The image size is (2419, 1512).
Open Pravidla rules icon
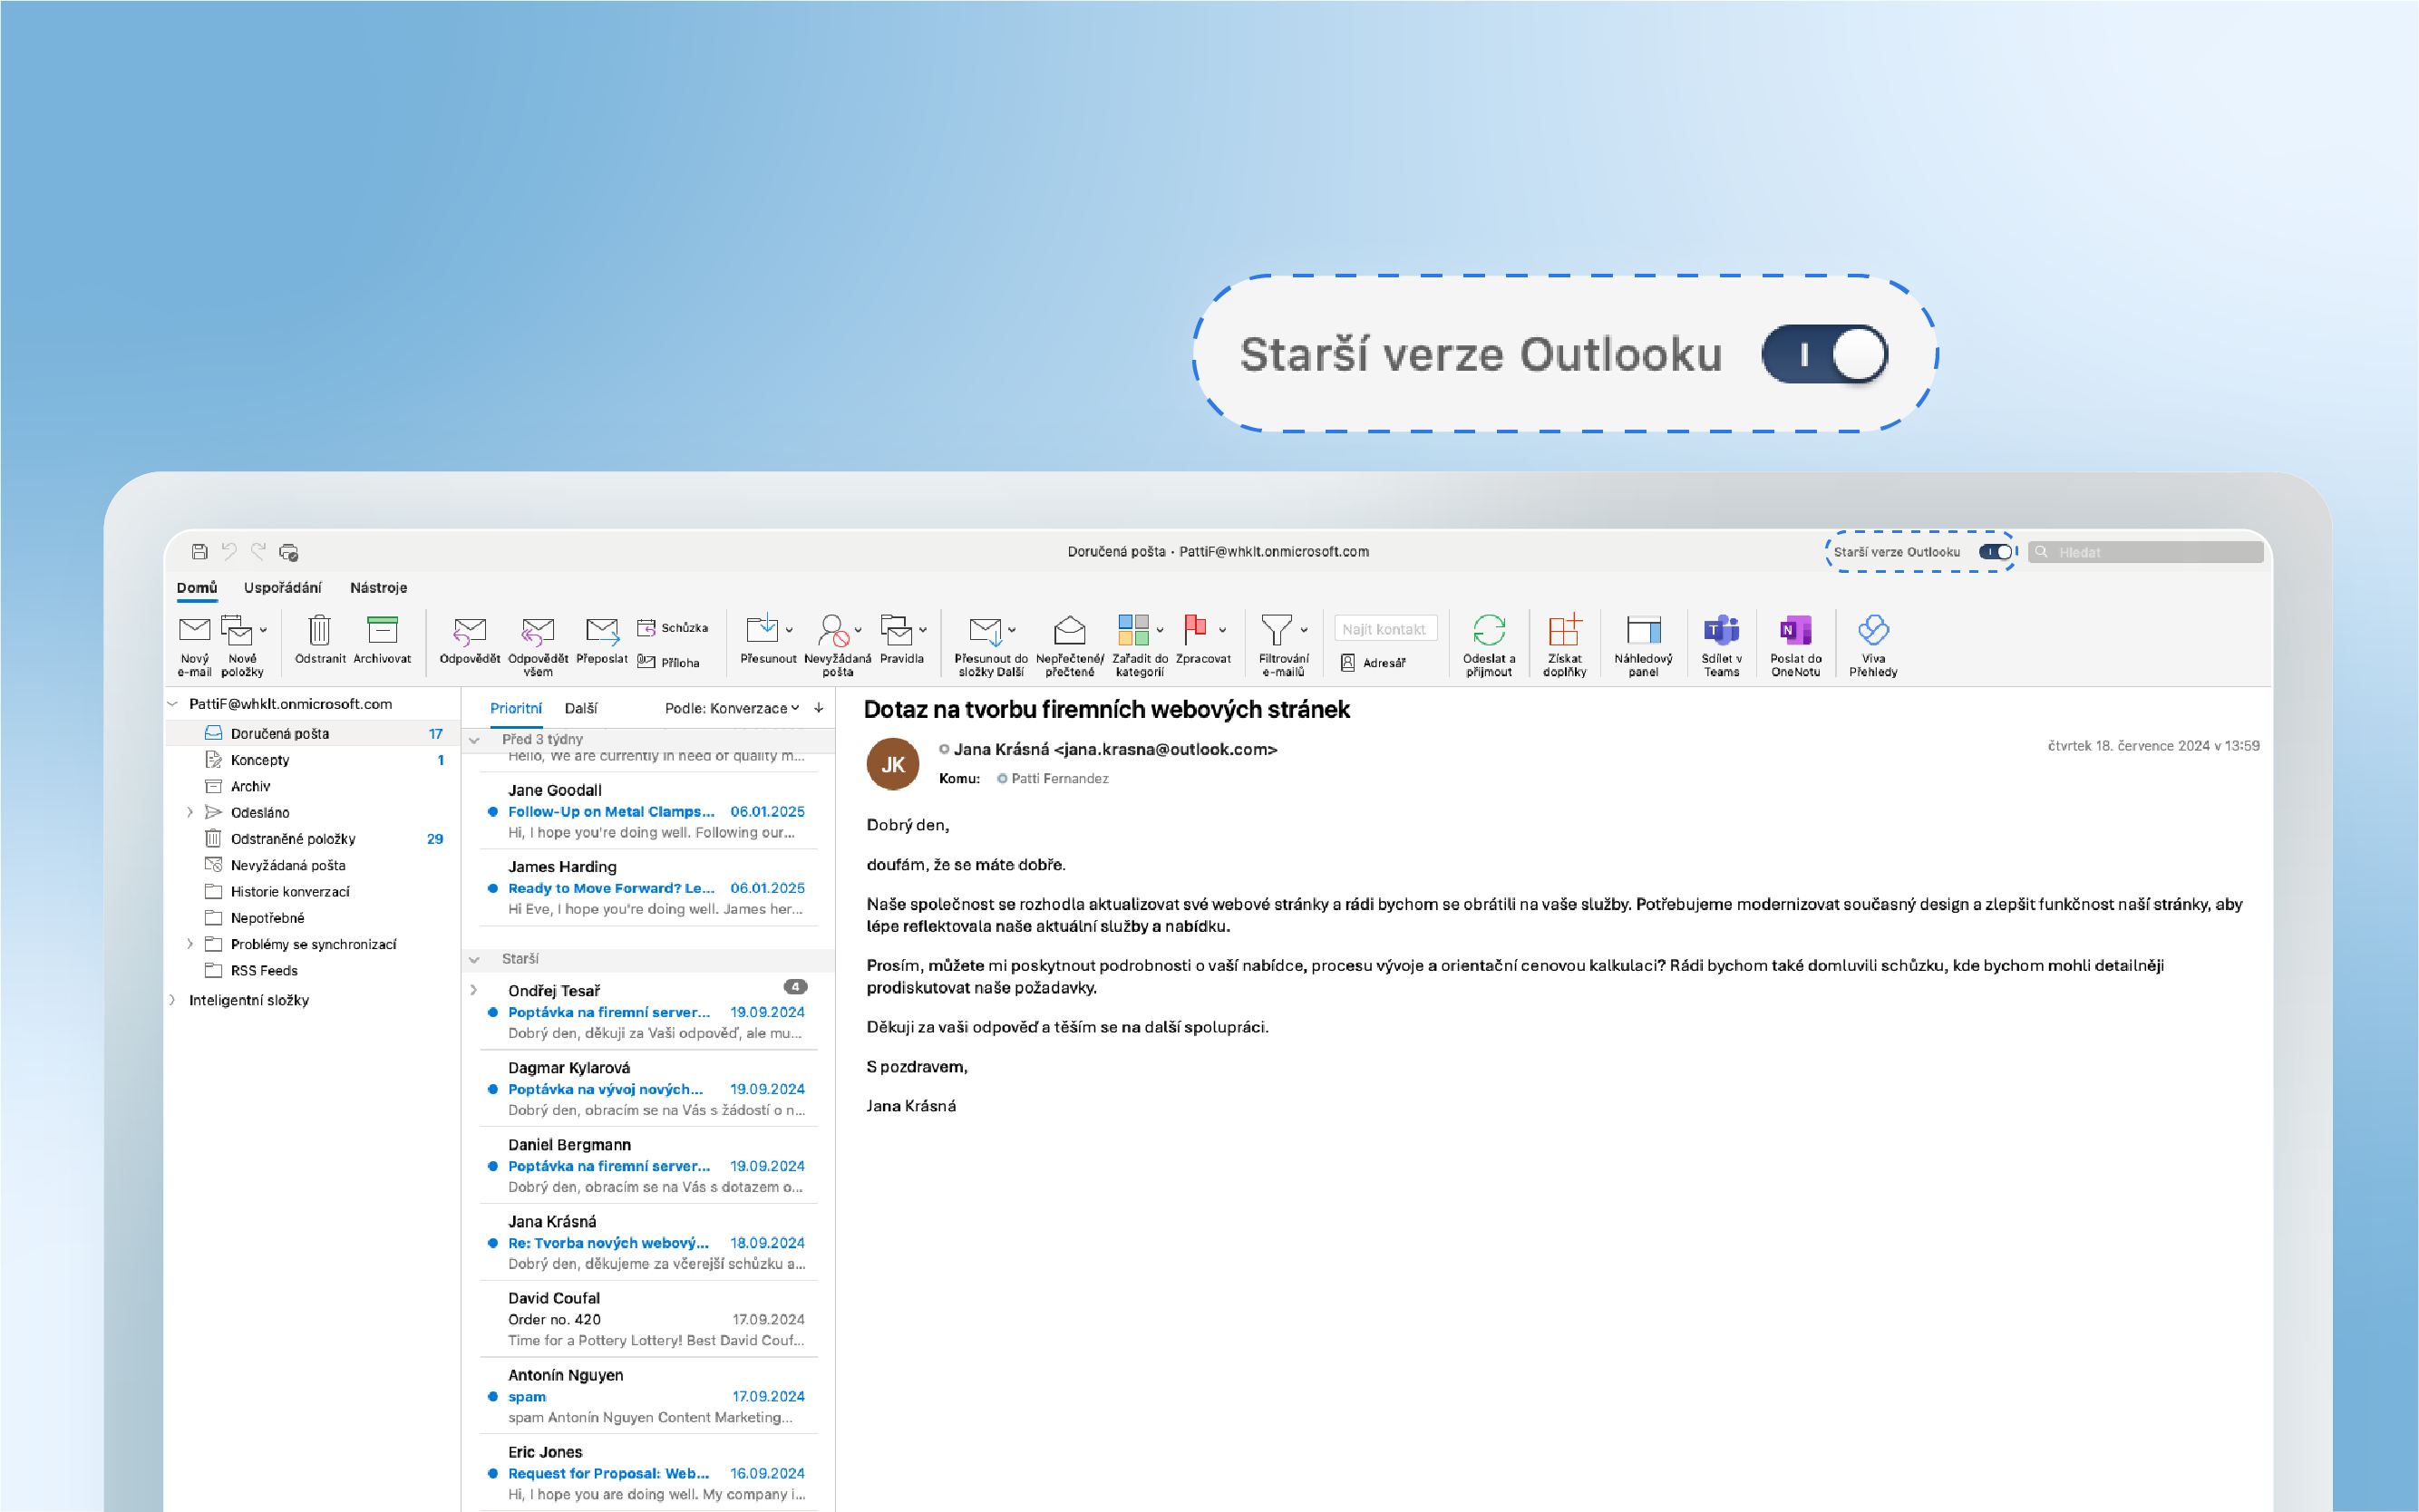[x=897, y=630]
